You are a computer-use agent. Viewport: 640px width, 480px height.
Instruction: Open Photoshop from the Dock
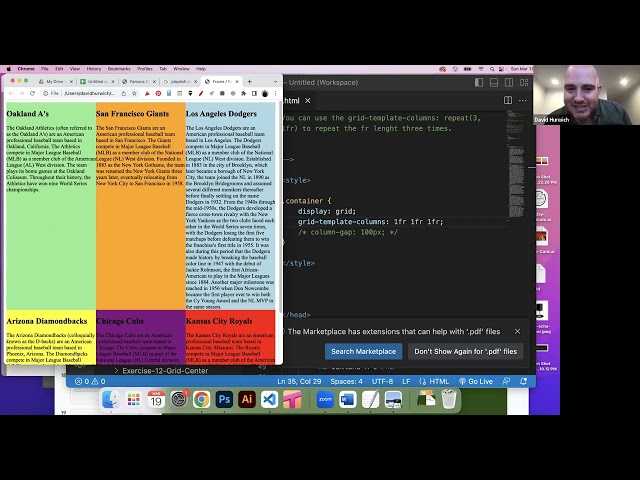(x=224, y=400)
